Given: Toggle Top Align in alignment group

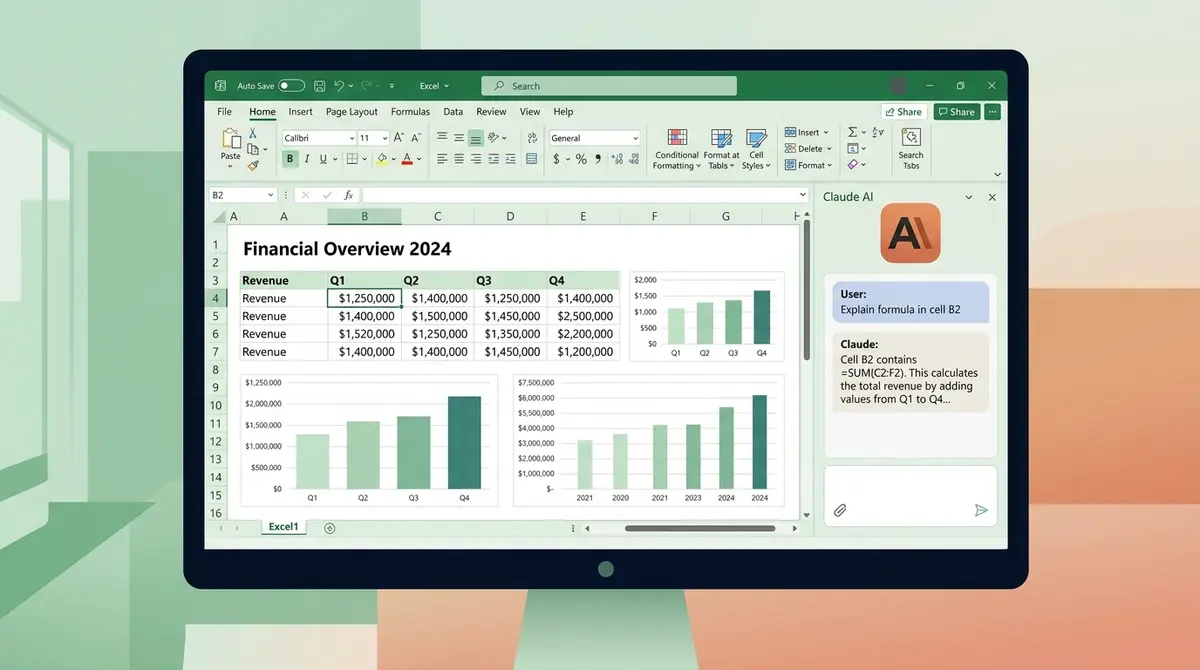Looking at the screenshot, I should tap(442, 137).
